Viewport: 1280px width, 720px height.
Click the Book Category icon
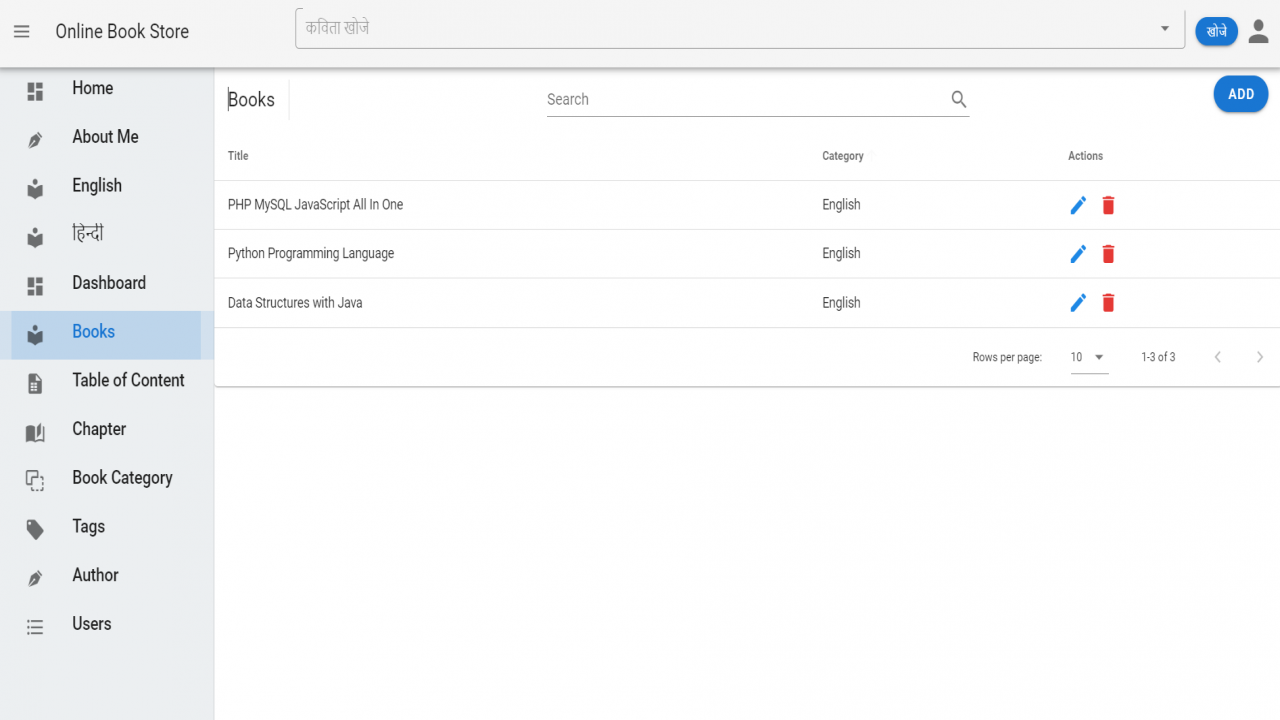35,481
